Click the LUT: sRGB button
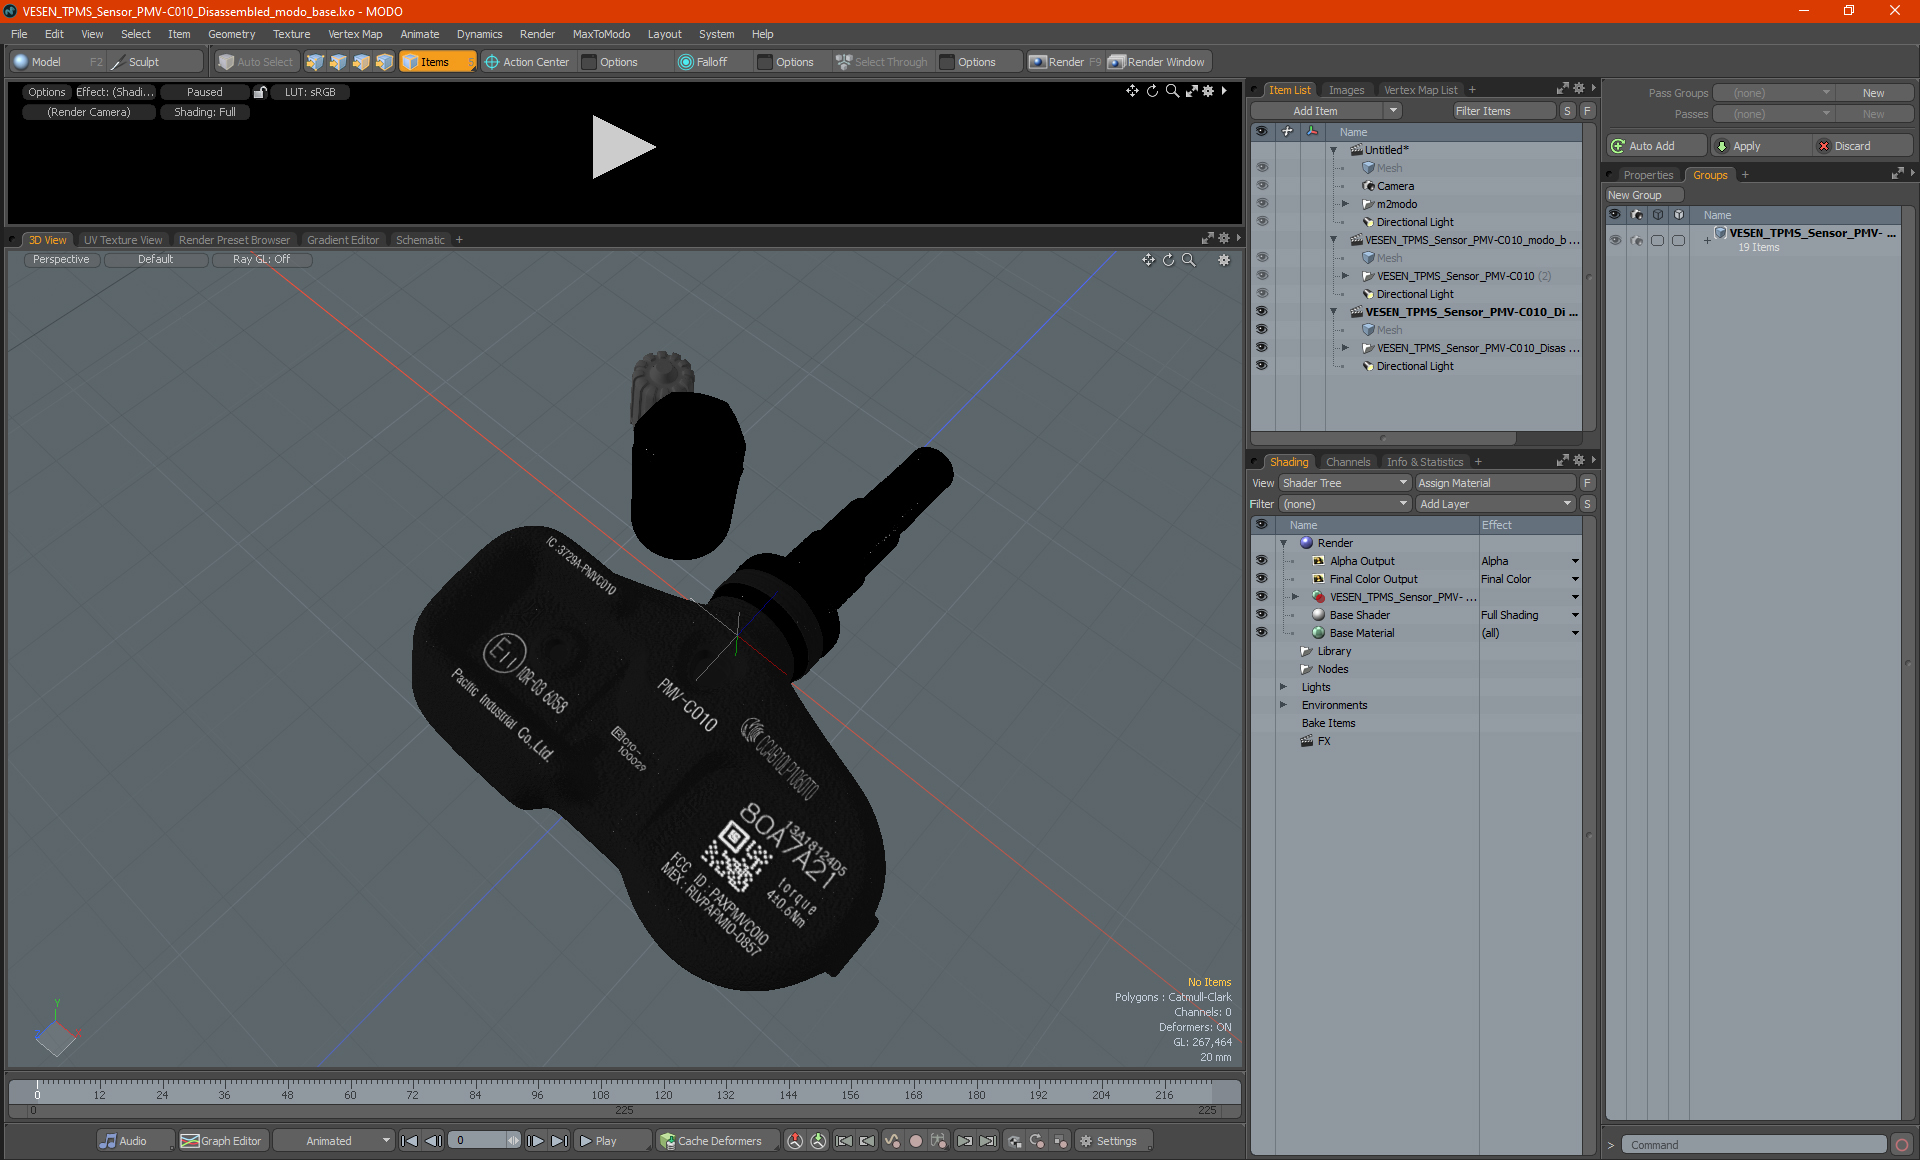Viewport: 1920px width, 1160px height. click(x=310, y=92)
